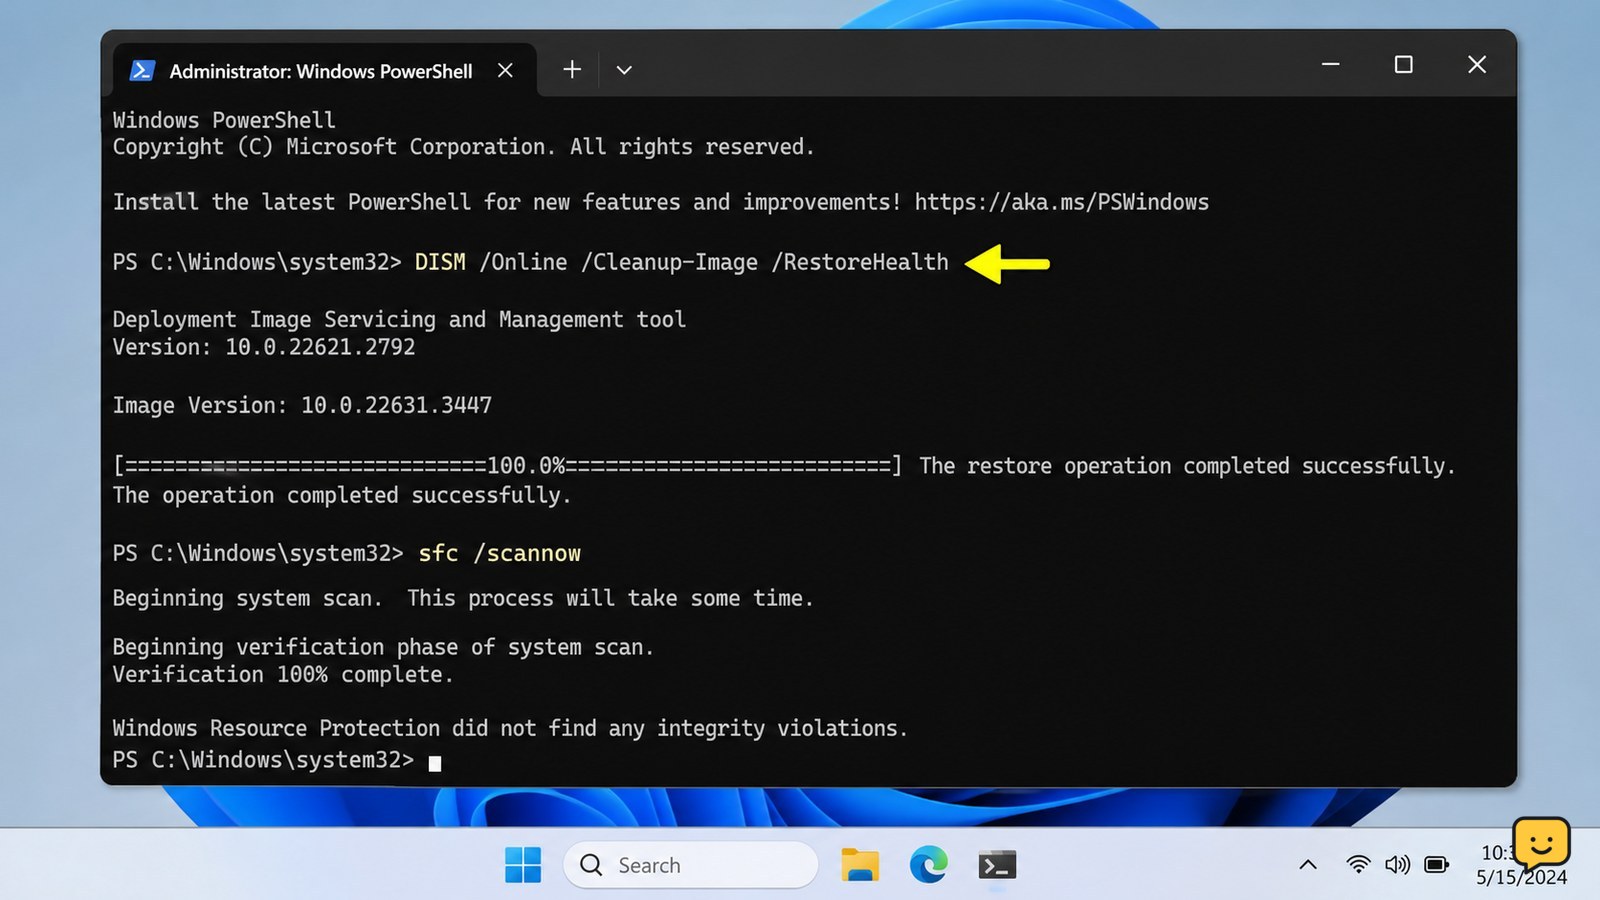Click the Version: 10.0.22621.2792 line
The height and width of the screenshot is (900, 1600).
[x=263, y=347]
